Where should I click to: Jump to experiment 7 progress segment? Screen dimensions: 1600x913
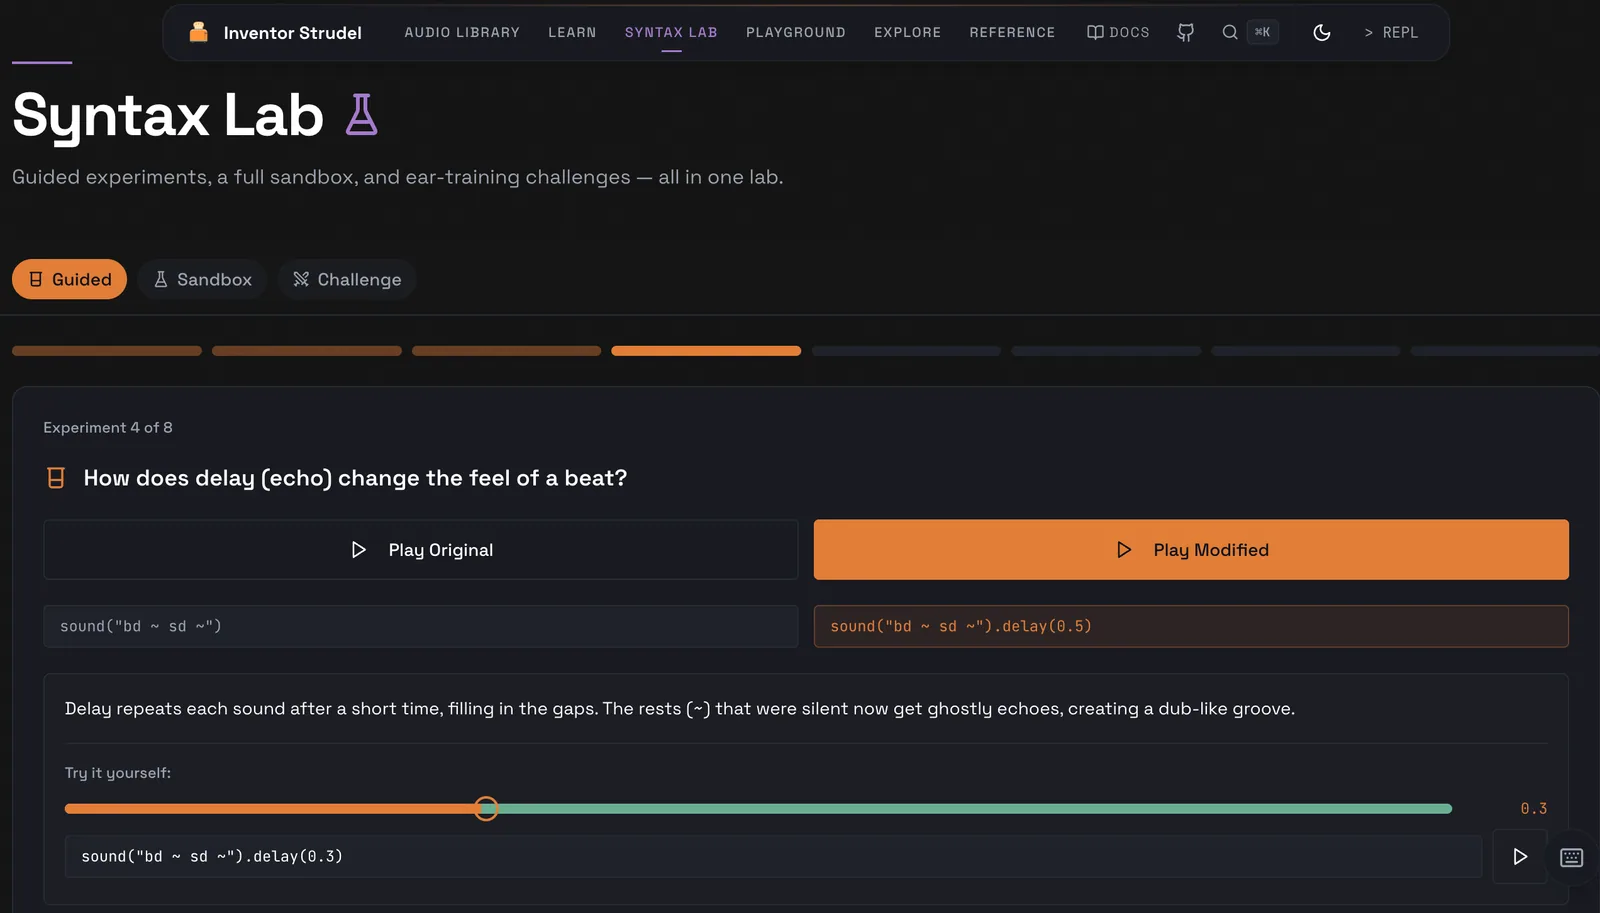click(1306, 351)
